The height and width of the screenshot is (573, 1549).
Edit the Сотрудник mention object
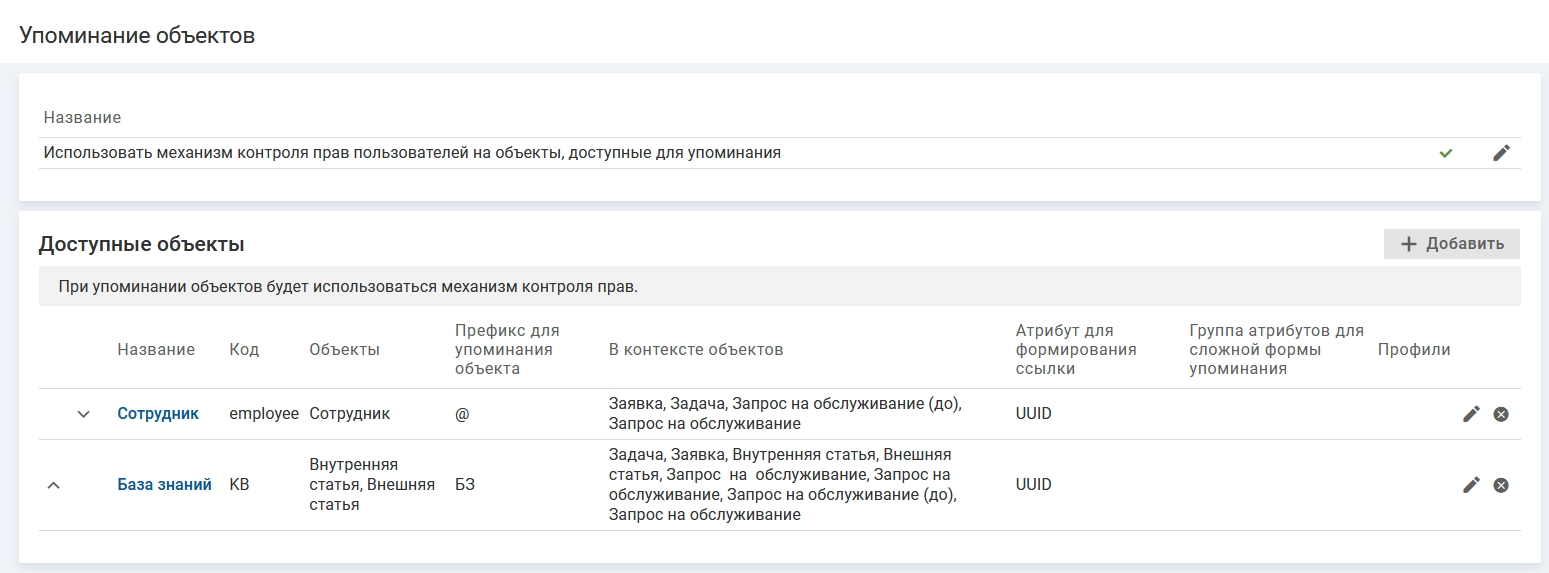tap(1471, 414)
